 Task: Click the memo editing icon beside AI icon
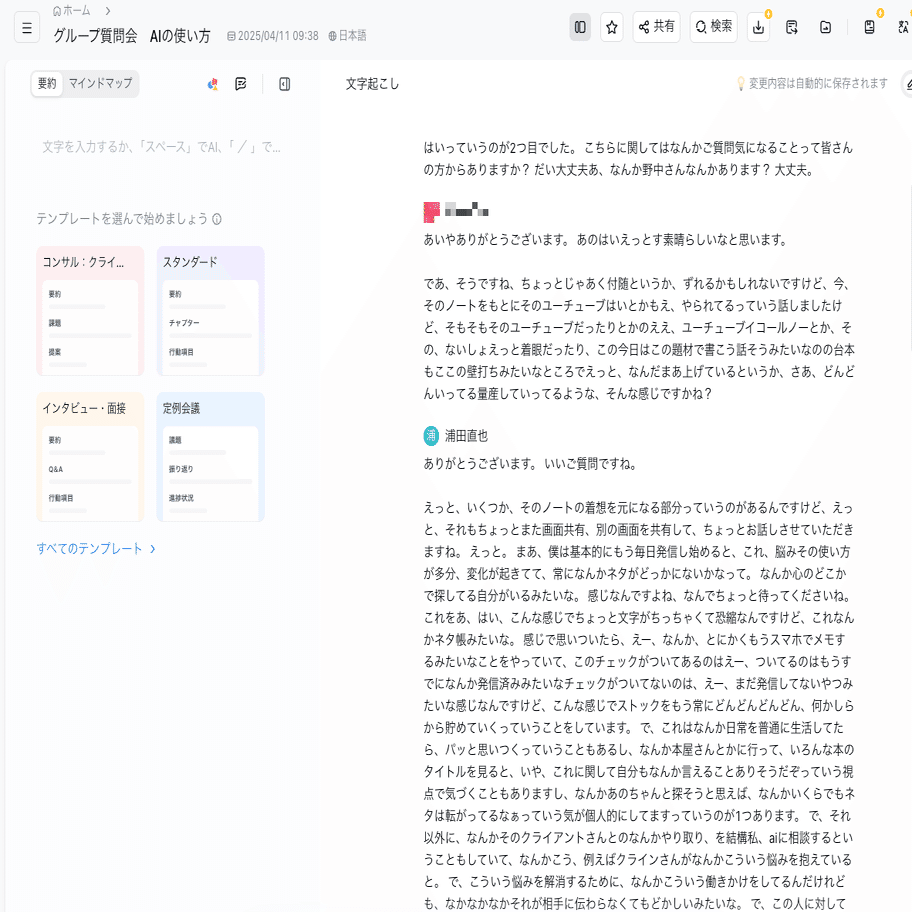click(x=239, y=84)
